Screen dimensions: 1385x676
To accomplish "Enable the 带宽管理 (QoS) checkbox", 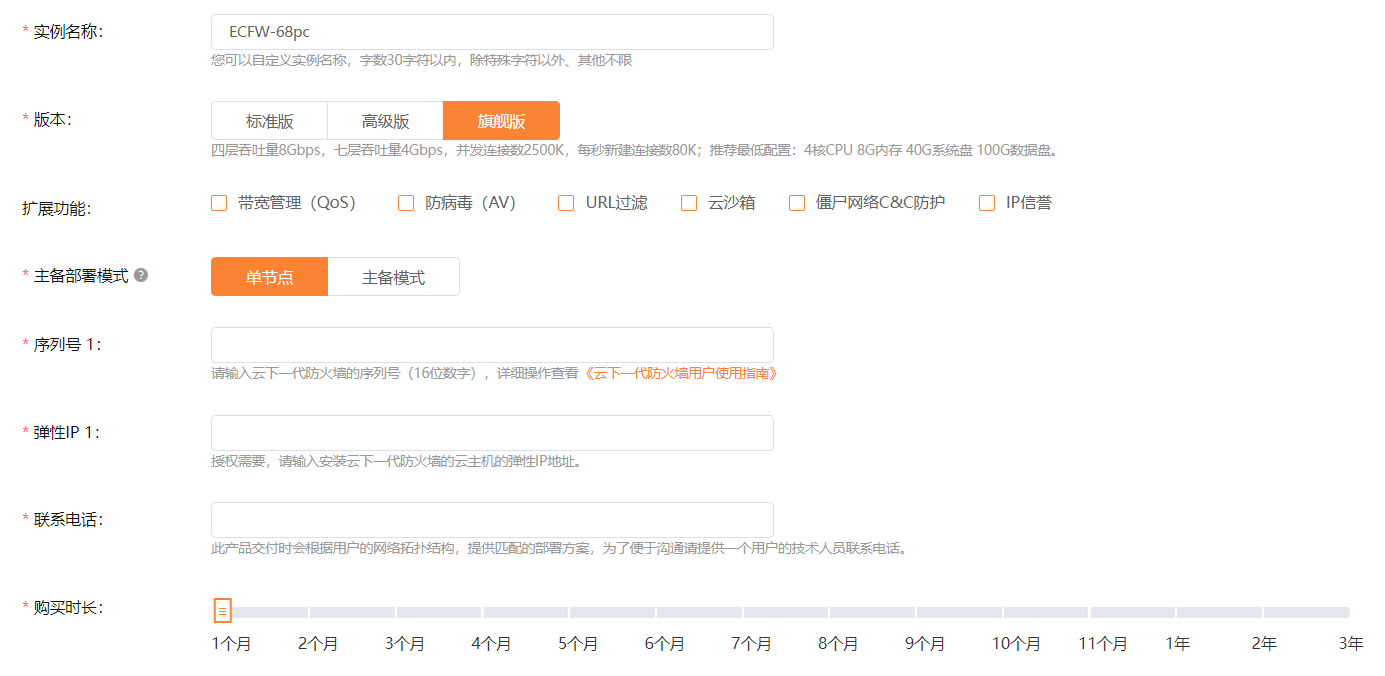I will (219, 203).
